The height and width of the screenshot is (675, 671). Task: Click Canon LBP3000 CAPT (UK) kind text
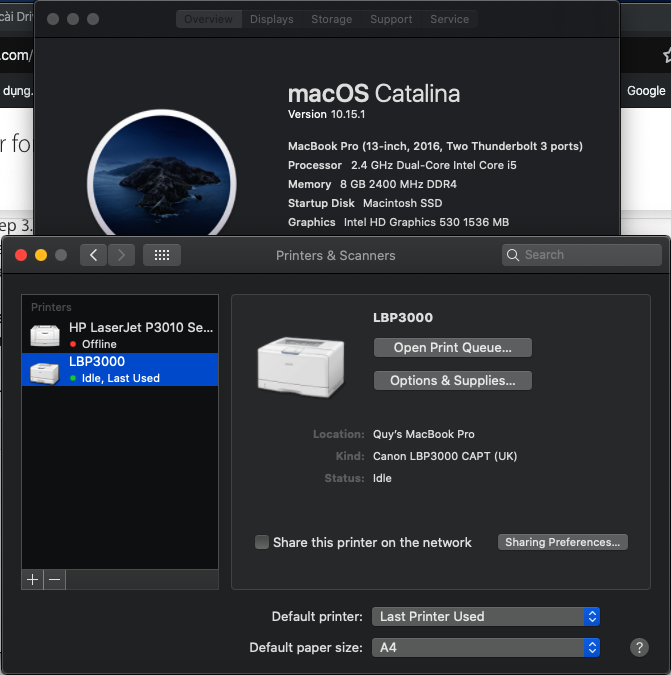pos(445,456)
